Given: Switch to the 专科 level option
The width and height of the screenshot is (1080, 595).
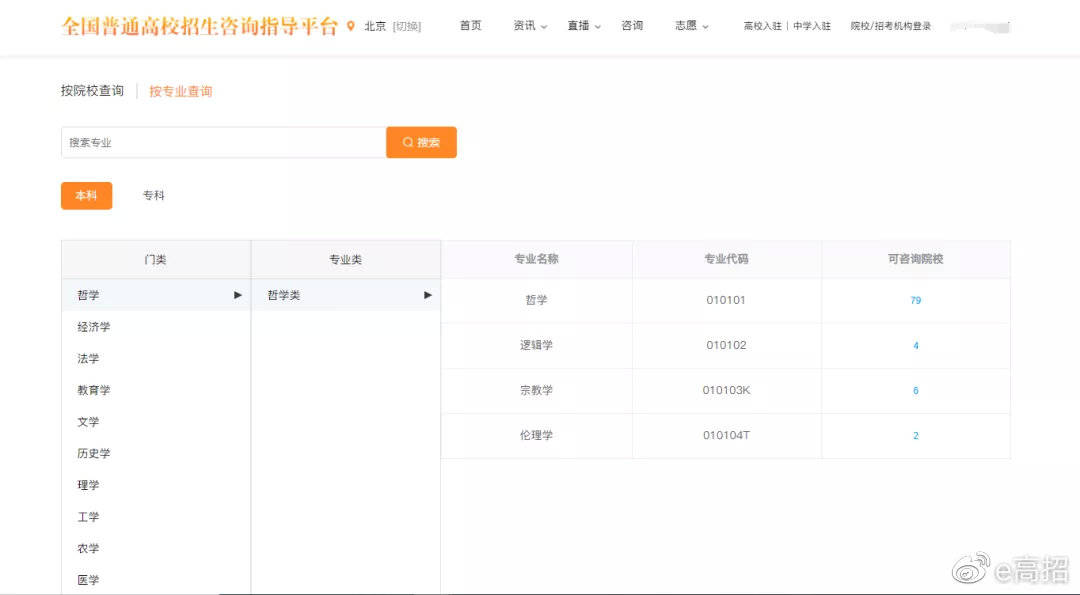Looking at the screenshot, I should point(154,196).
